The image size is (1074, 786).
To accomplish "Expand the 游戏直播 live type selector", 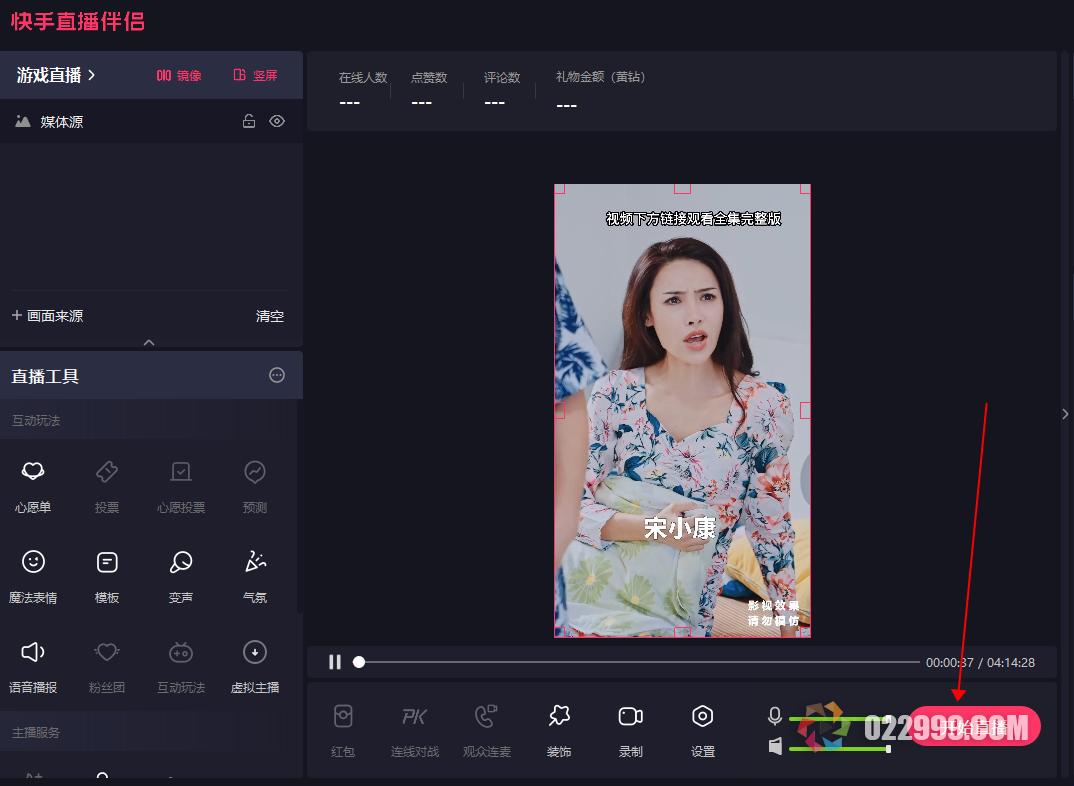I will click(x=56, y=75).
